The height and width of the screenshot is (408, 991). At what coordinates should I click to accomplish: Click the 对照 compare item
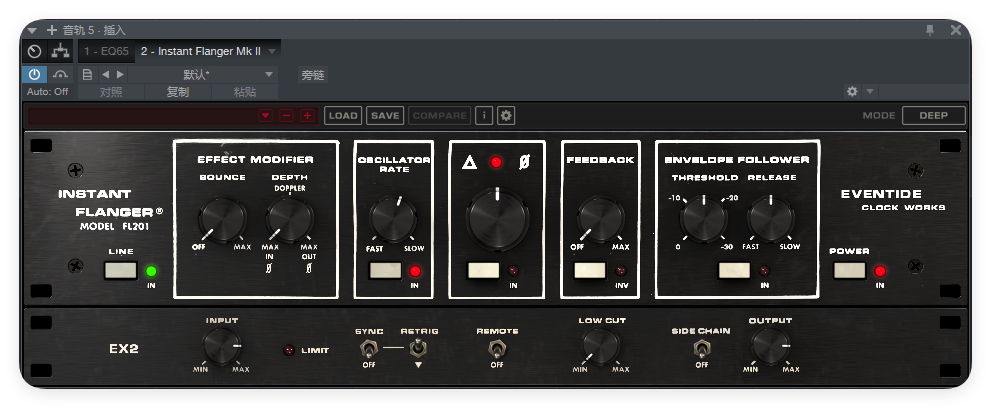111,92
